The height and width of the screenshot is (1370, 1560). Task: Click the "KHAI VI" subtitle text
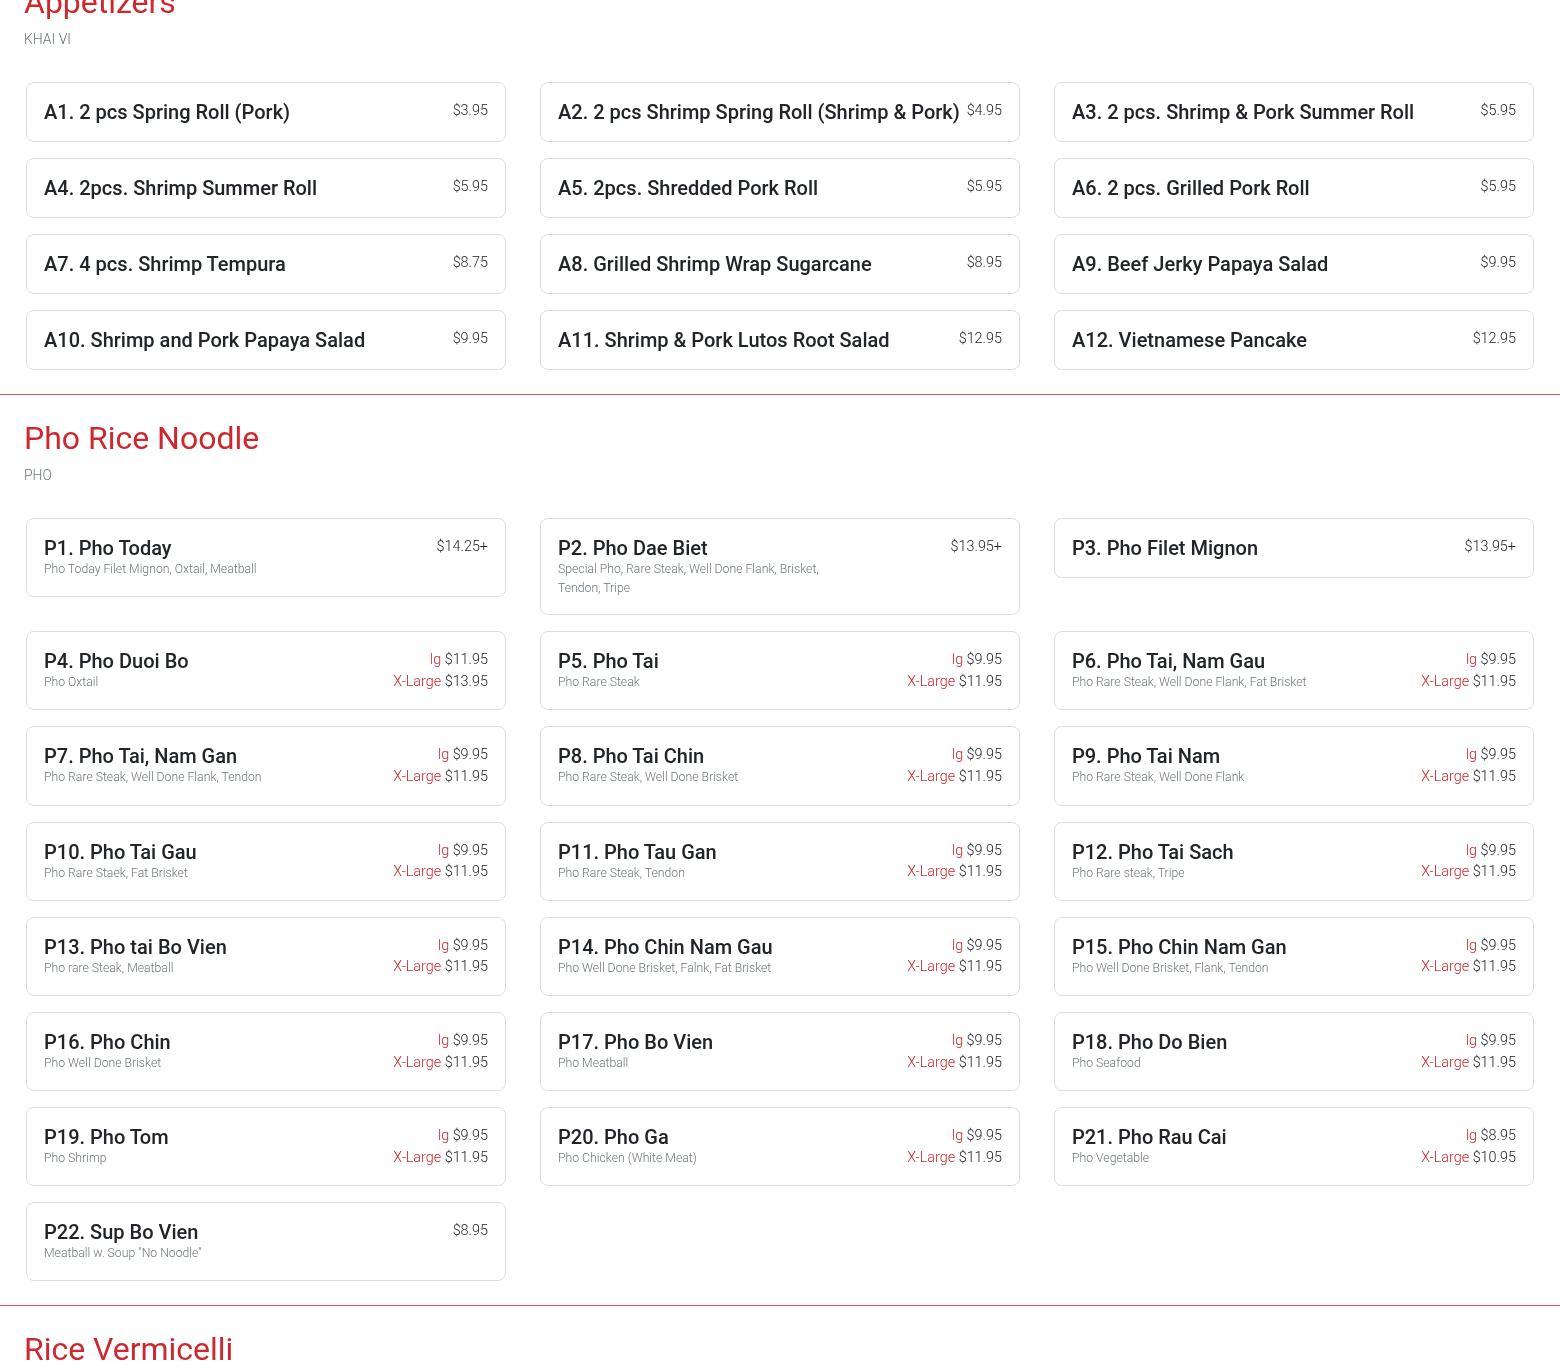click(x=47, y=39)
